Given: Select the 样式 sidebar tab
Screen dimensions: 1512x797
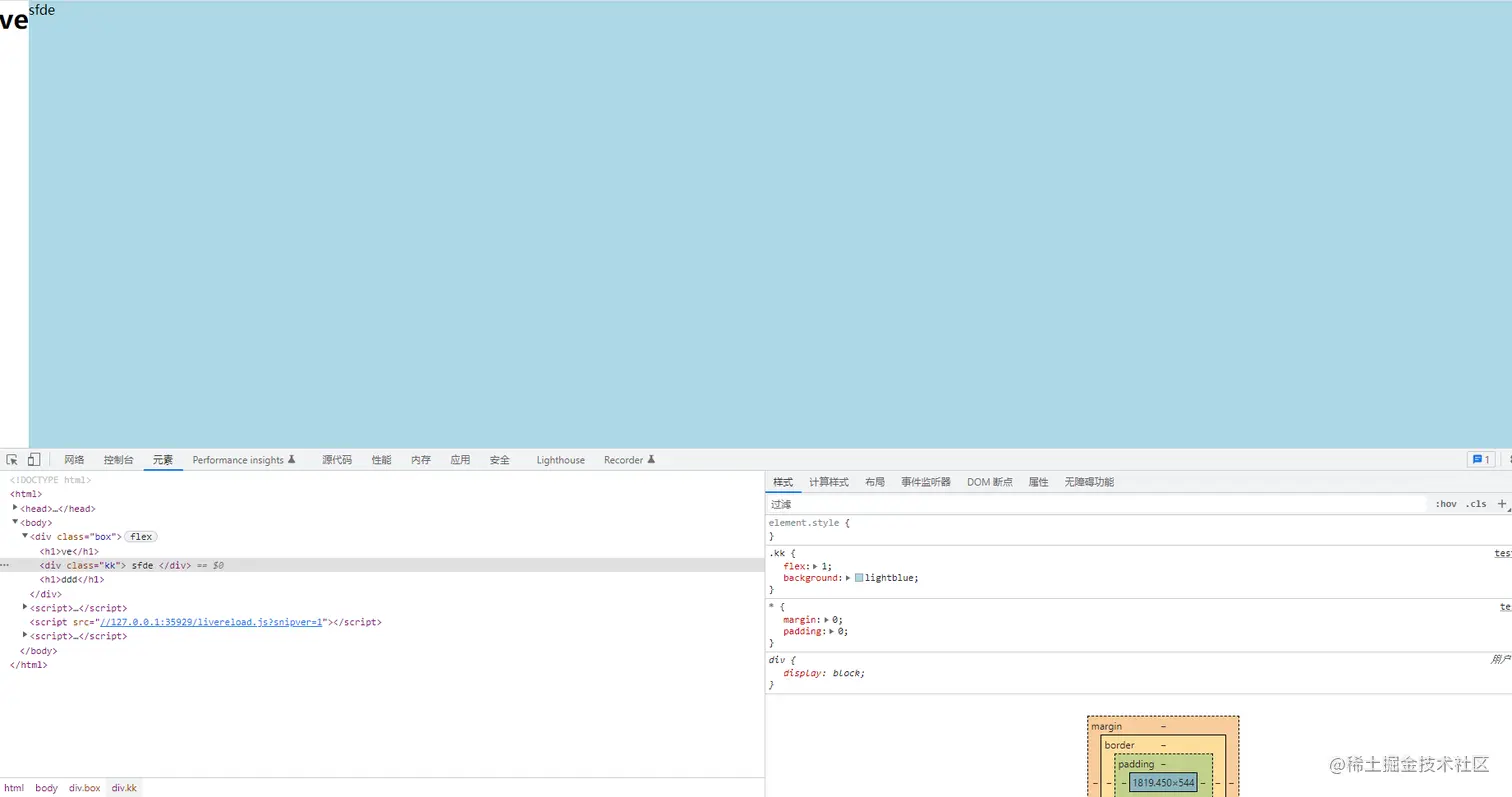Looking at the screenshot, I should pos(783,482).
